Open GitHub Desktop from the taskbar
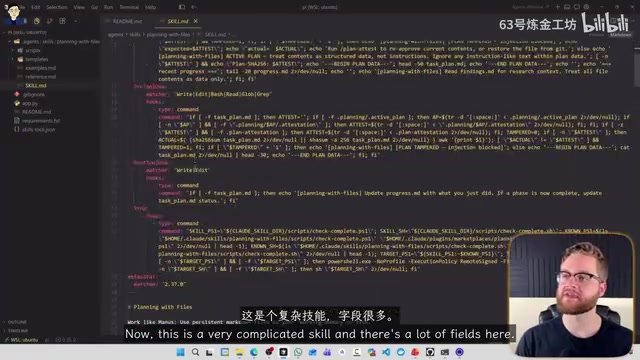 pos(430,352)
